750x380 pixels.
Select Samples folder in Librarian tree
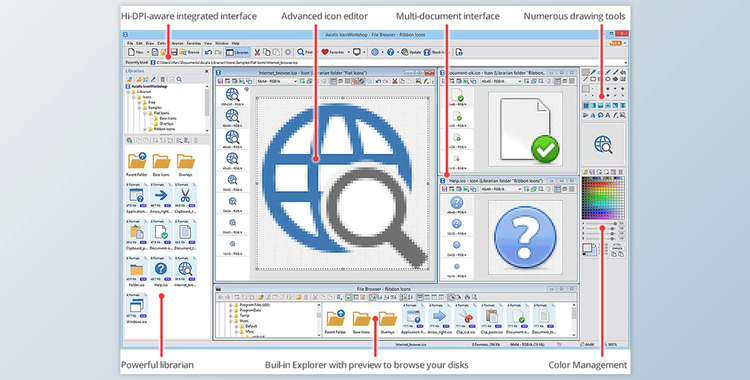click(x=154, y=108)
